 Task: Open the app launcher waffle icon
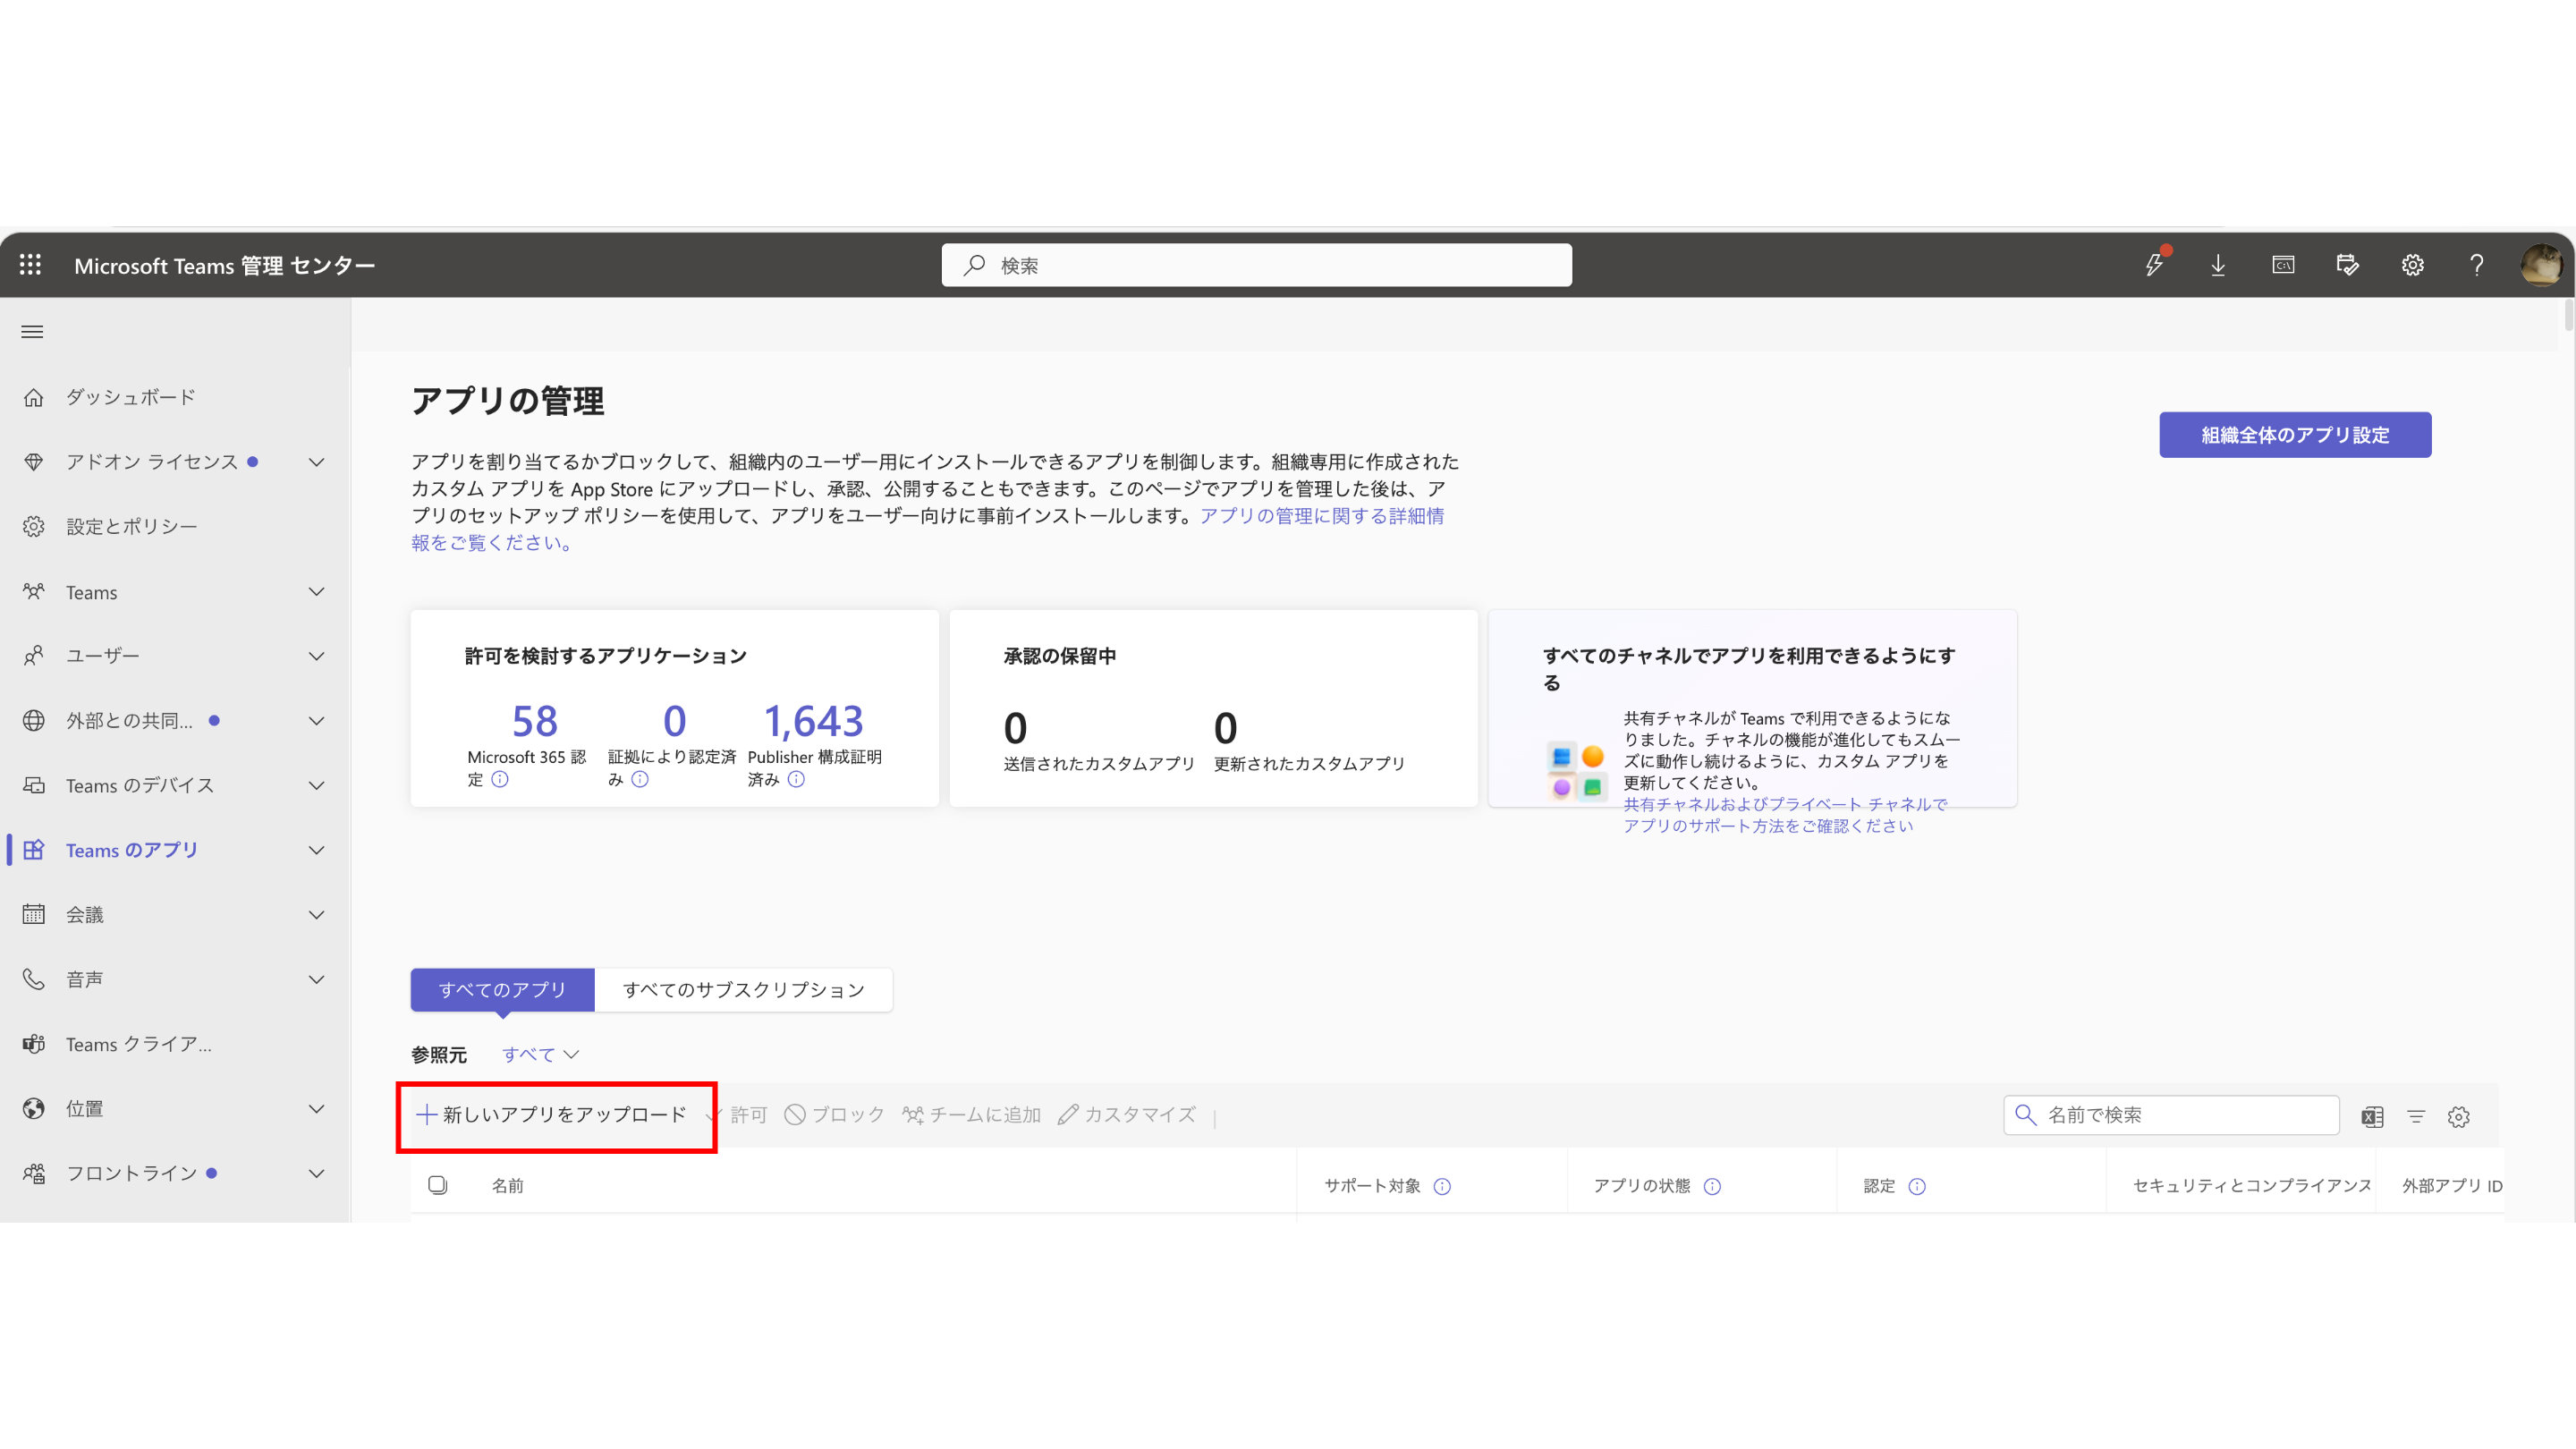(x=31, y=265)
